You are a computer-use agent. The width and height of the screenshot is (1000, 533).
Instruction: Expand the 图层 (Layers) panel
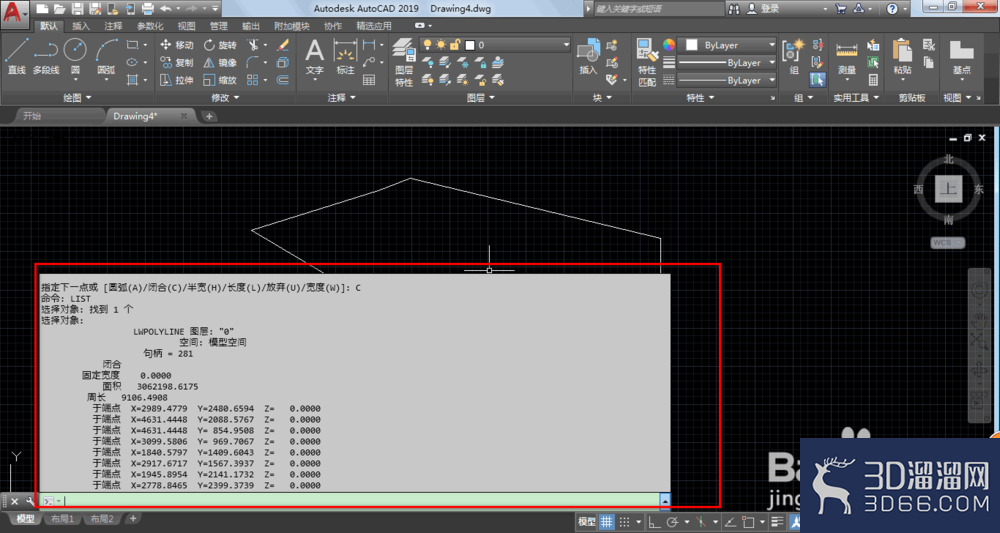480,98
